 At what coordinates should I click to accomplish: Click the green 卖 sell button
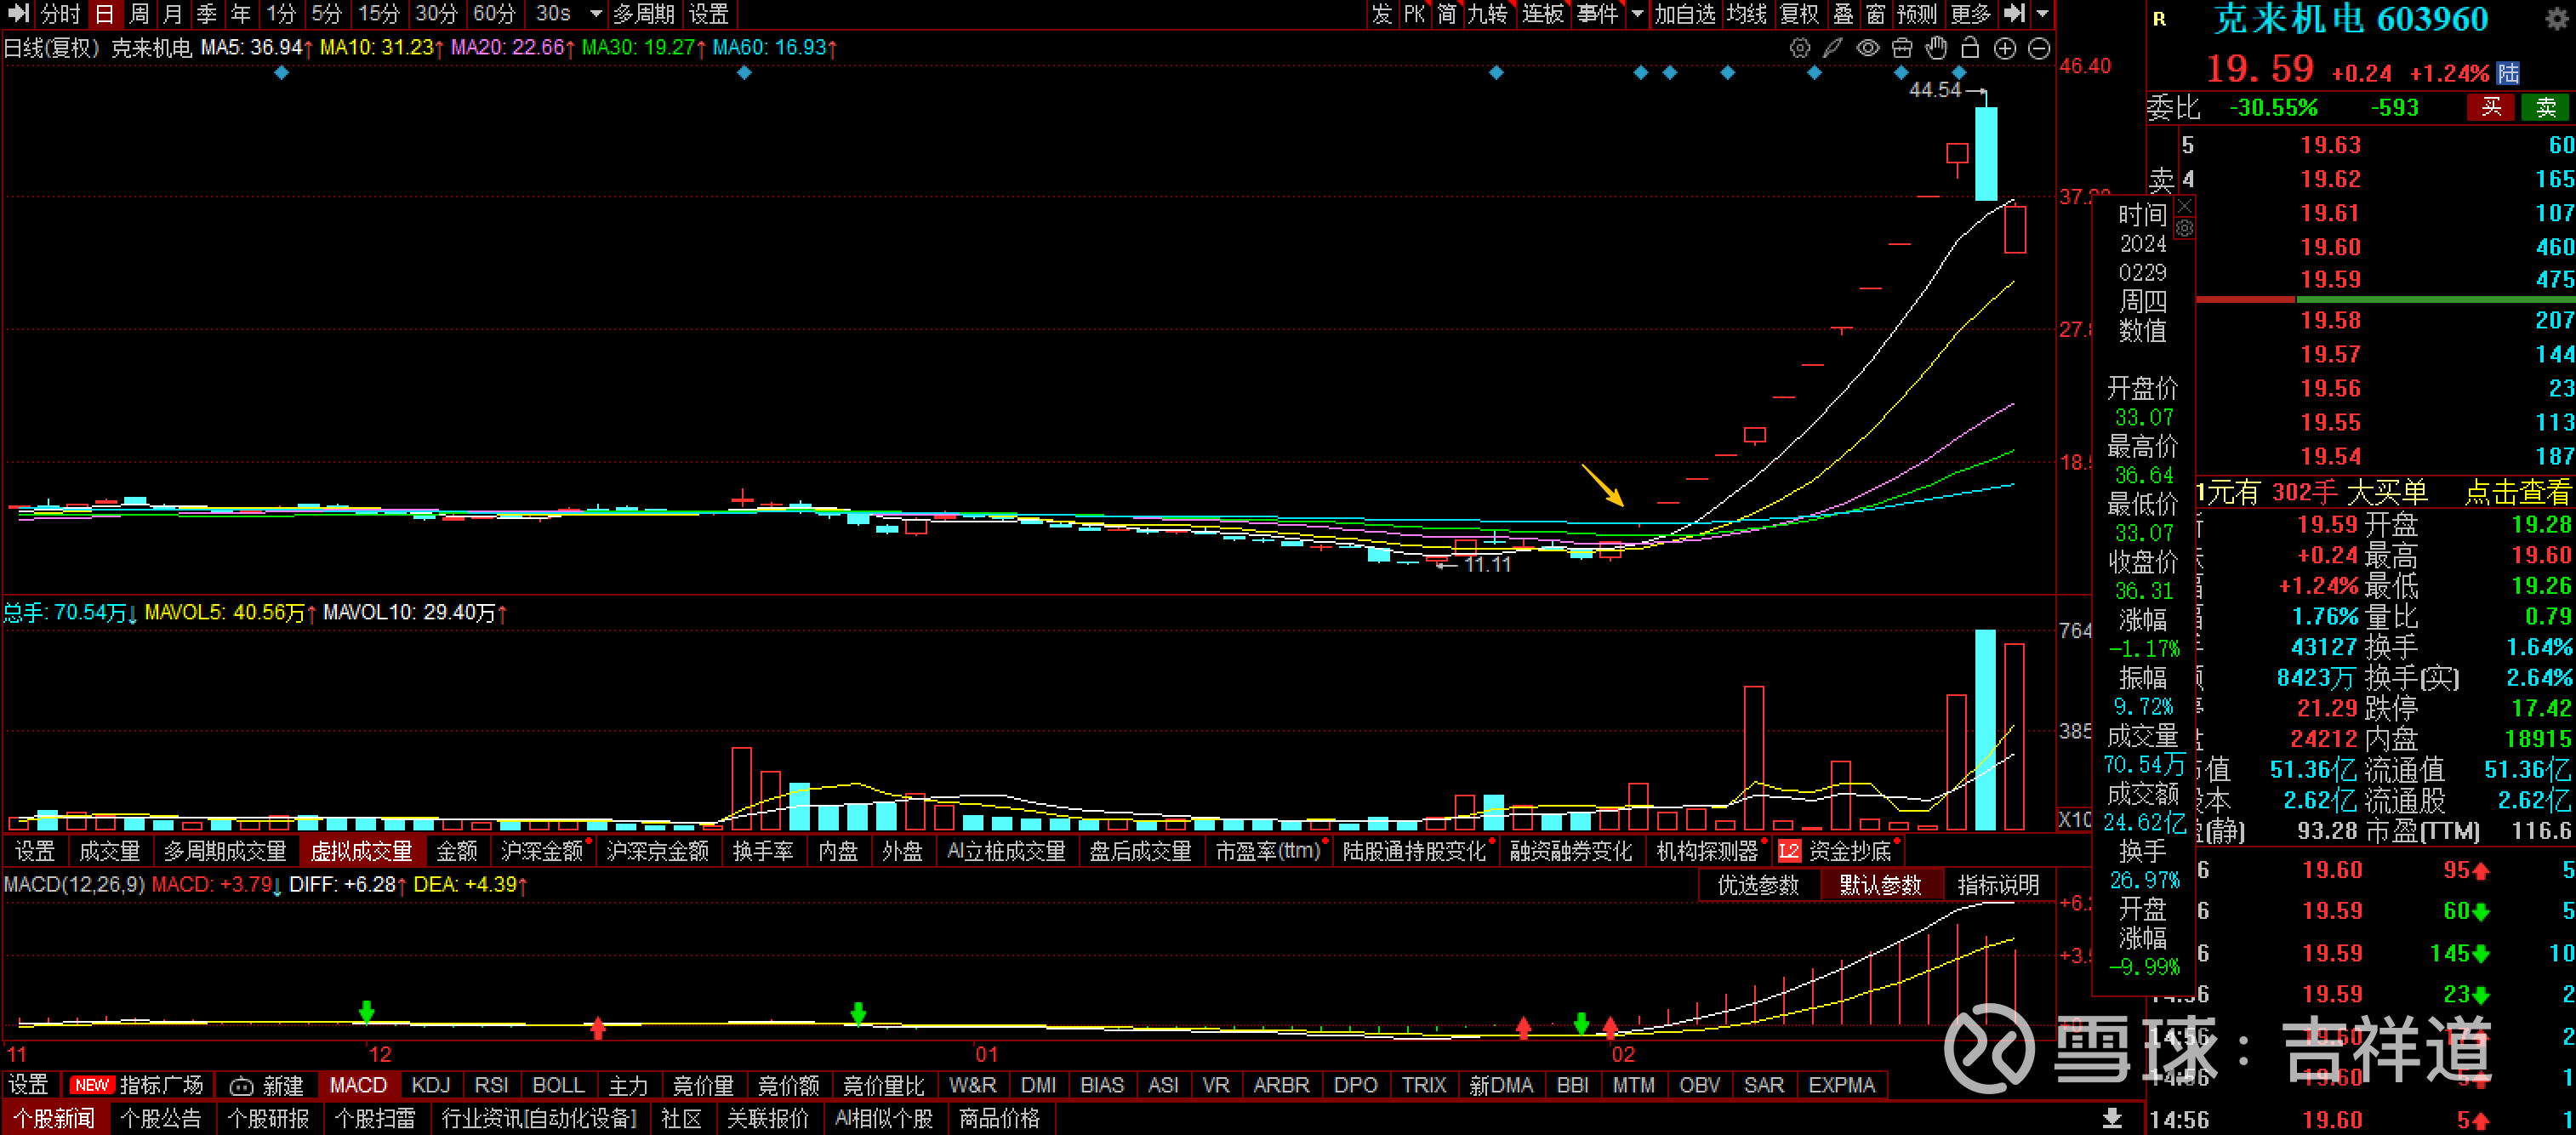[2545, 107]
